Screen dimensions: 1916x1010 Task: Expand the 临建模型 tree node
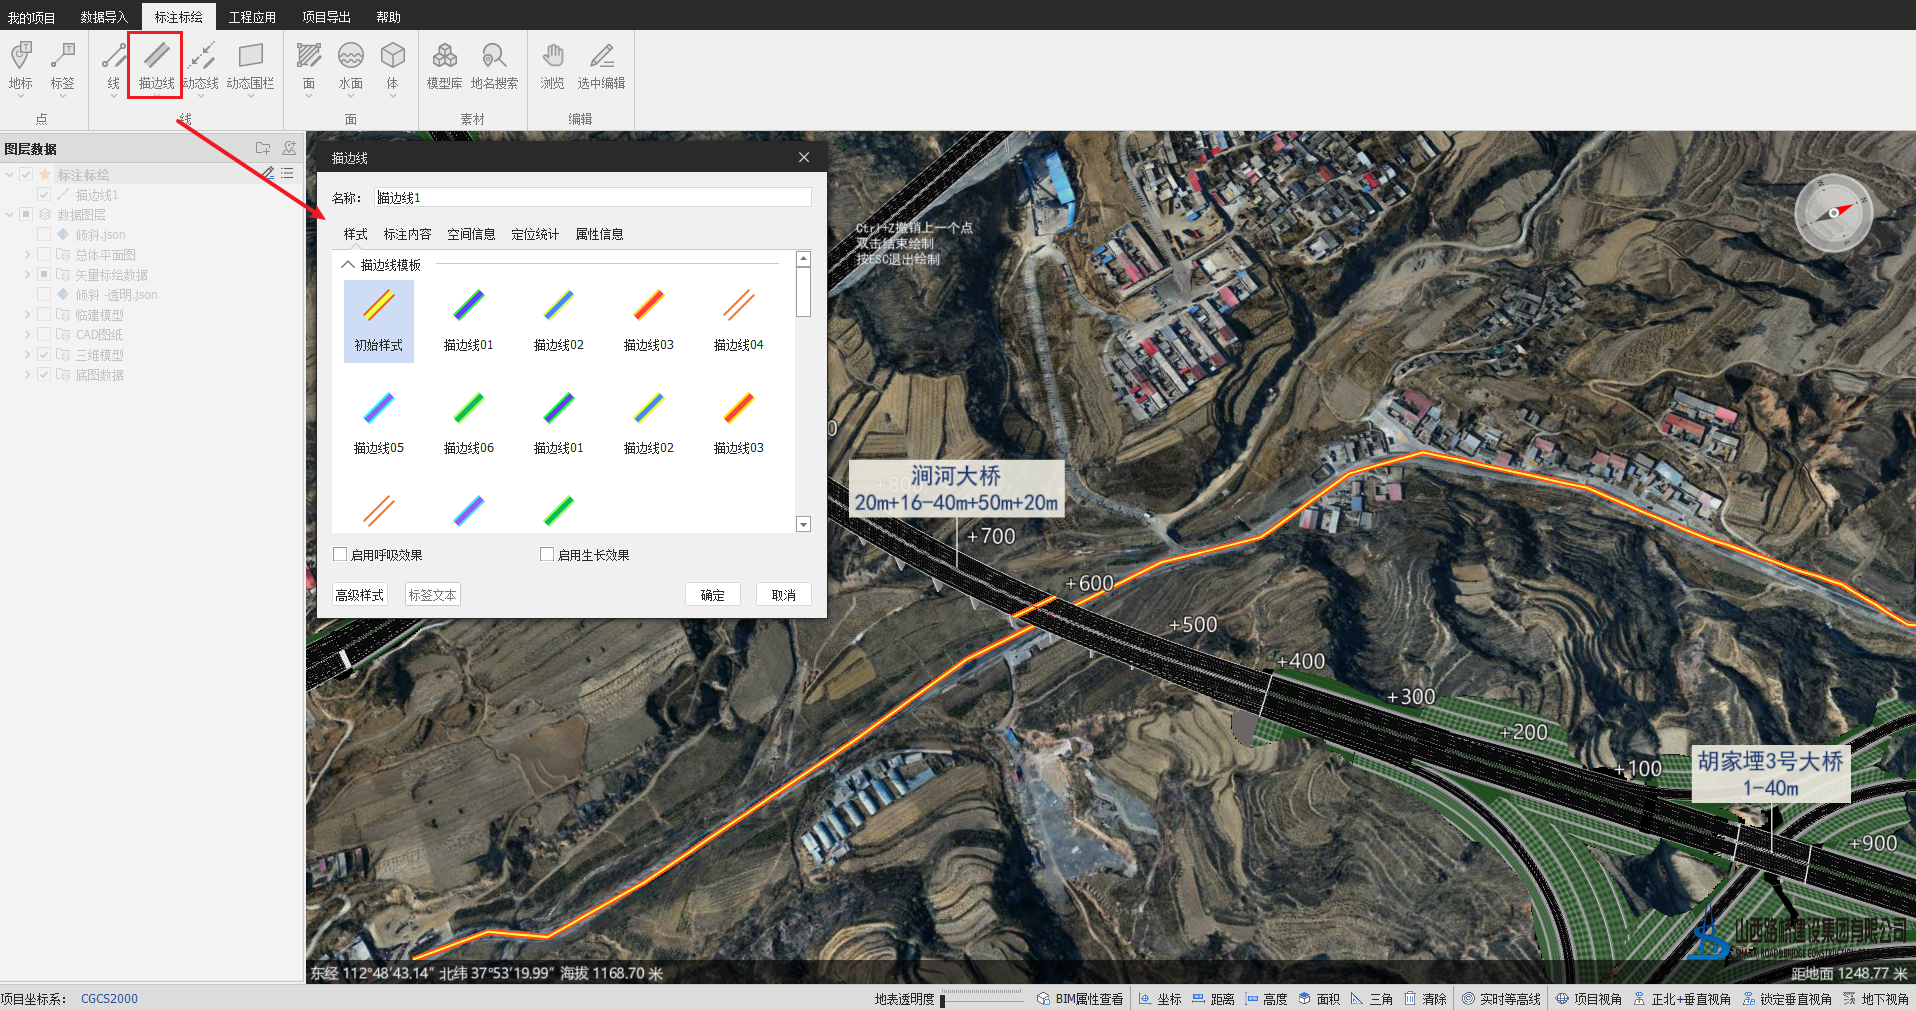tap(27, 315)
